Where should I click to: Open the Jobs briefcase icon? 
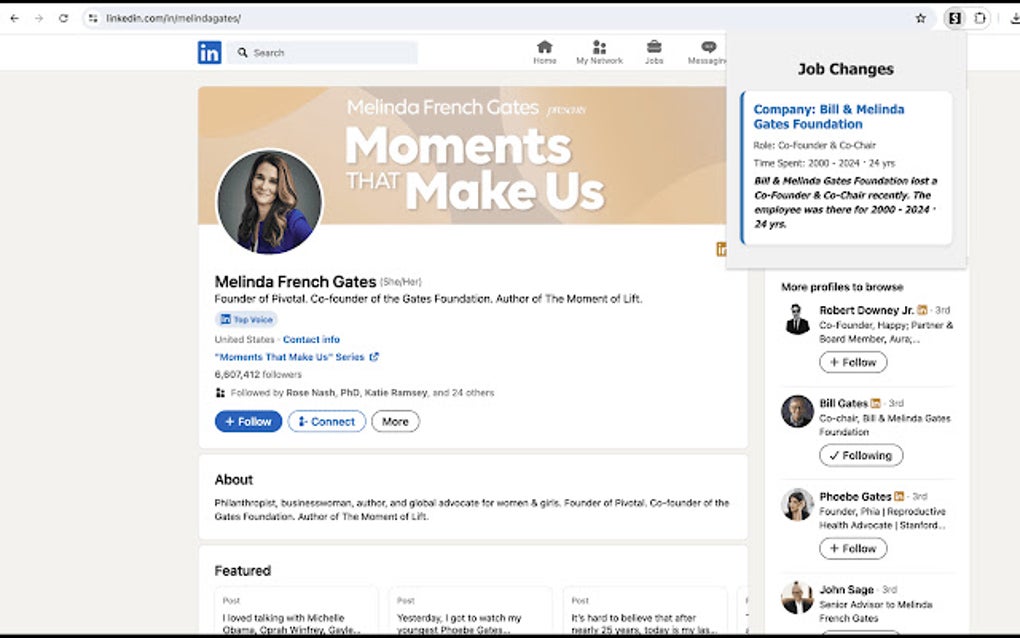pos(654,50)
